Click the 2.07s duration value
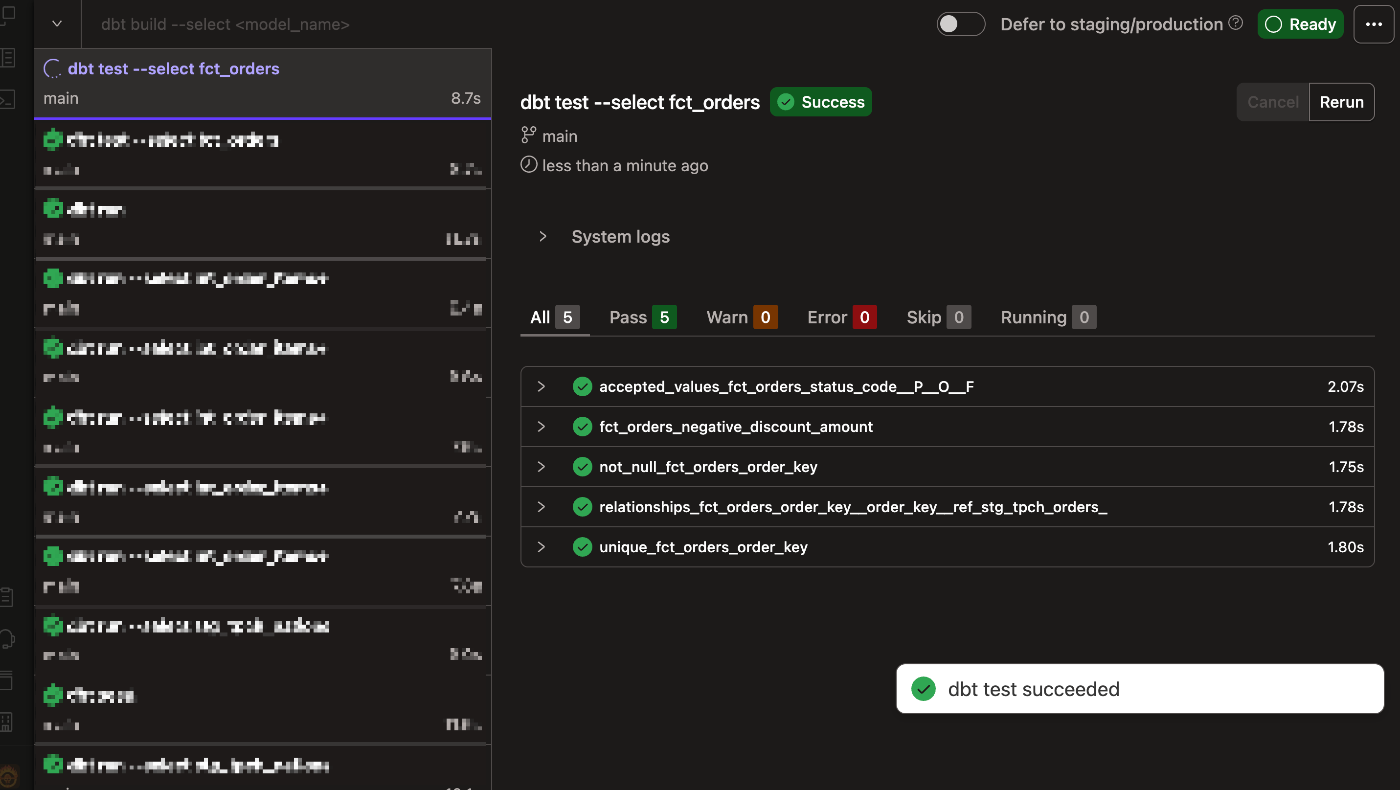The height and width of the screenshot is (790, 1400). pyautogui.click(x=1346, y=386)
